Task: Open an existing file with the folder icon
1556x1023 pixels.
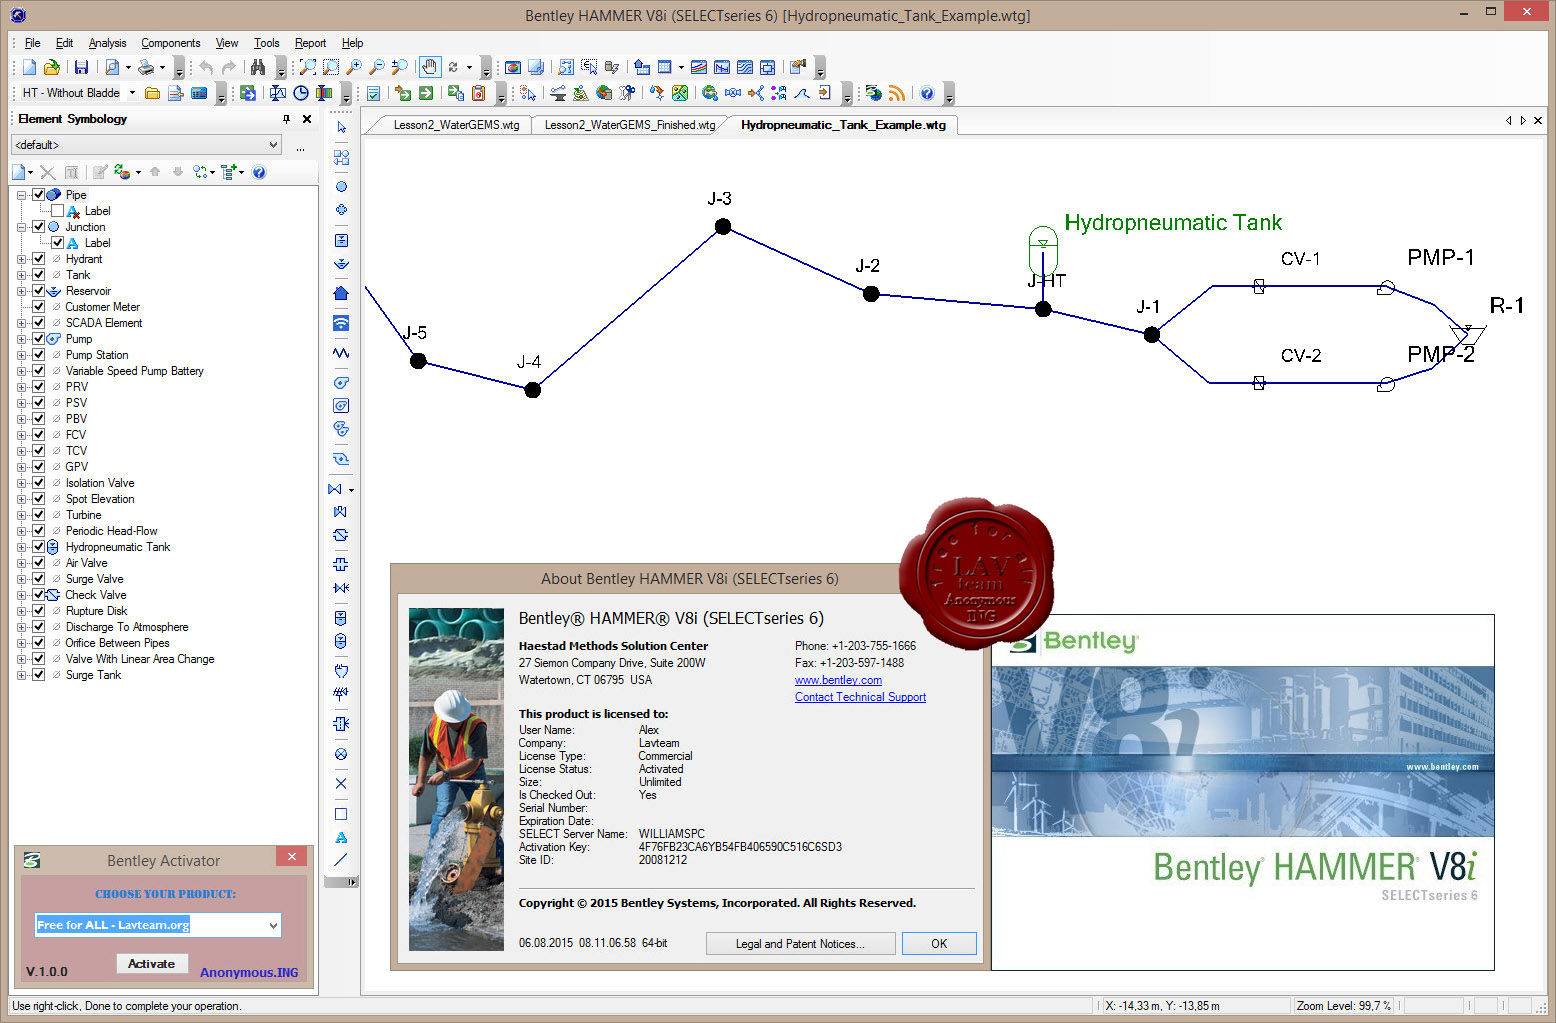Action: [x=51, y=67]
